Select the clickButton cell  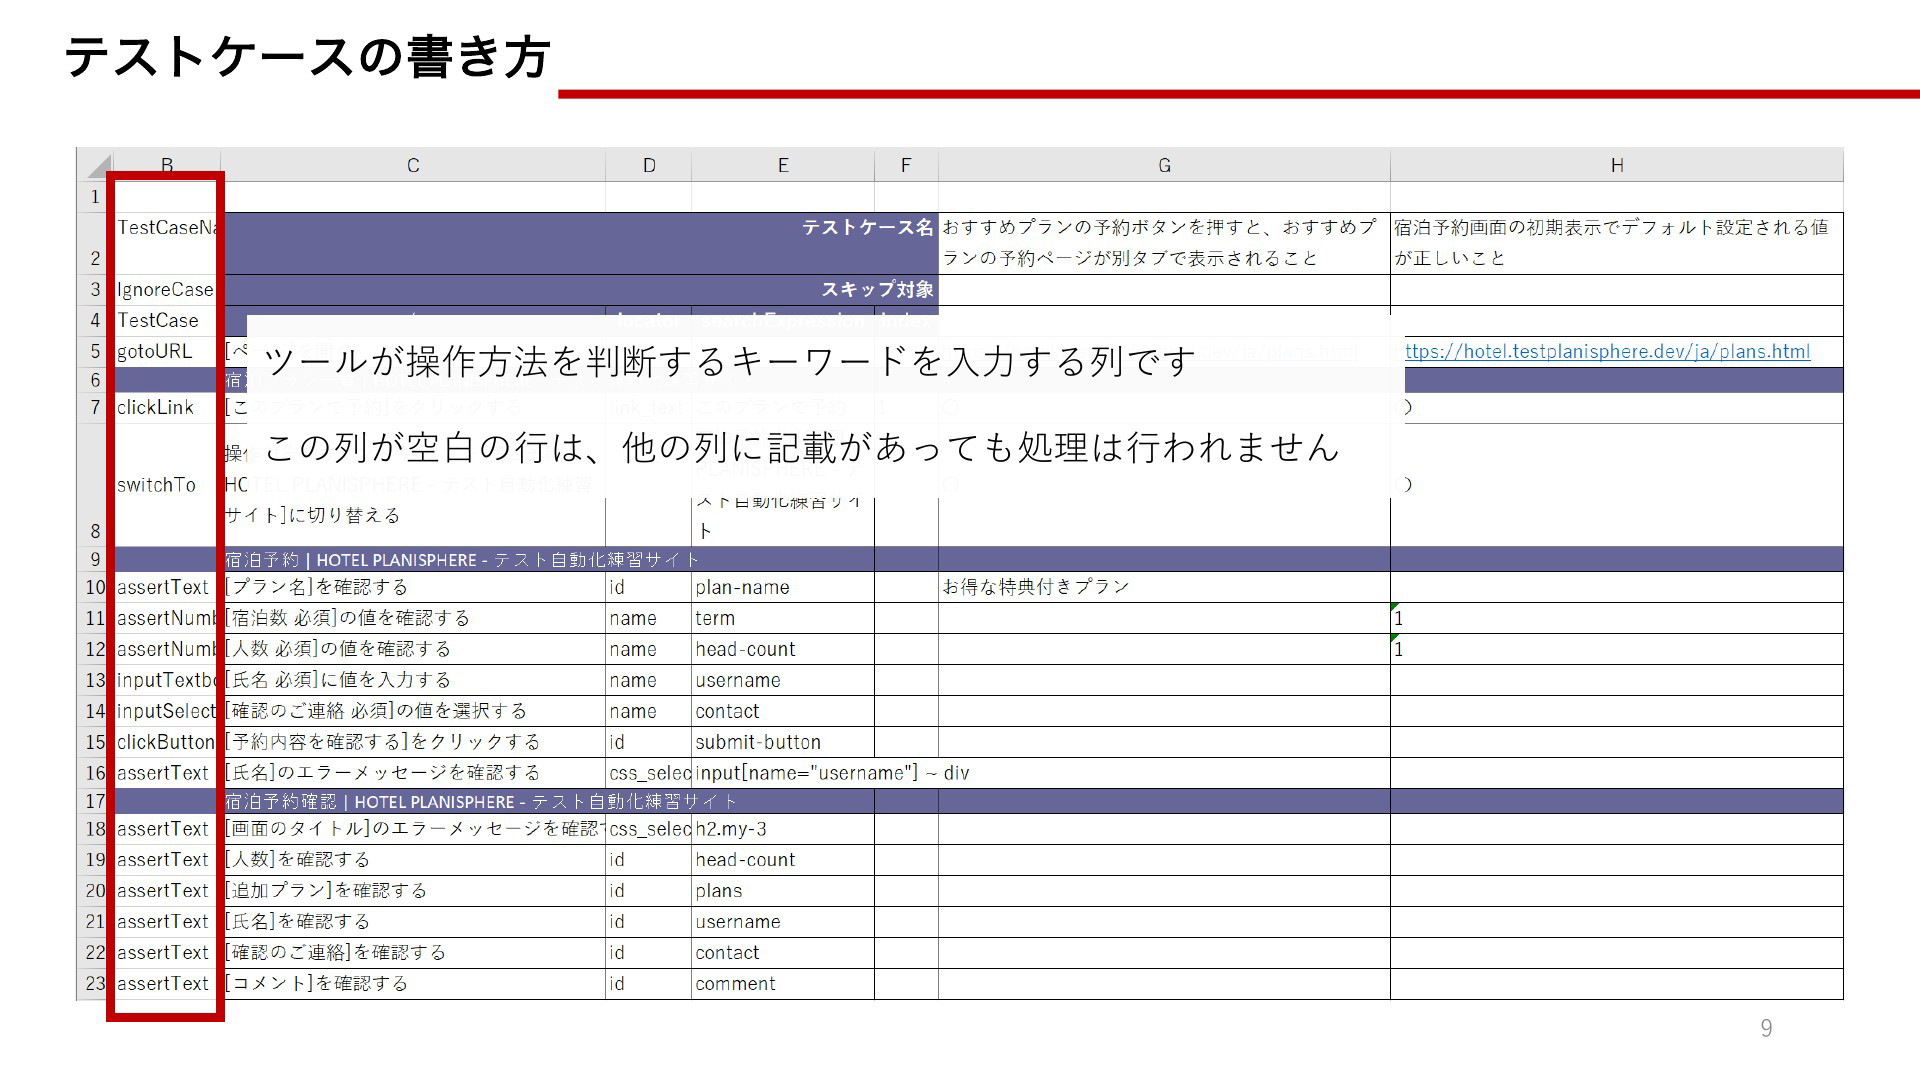[x=167, y=742]
